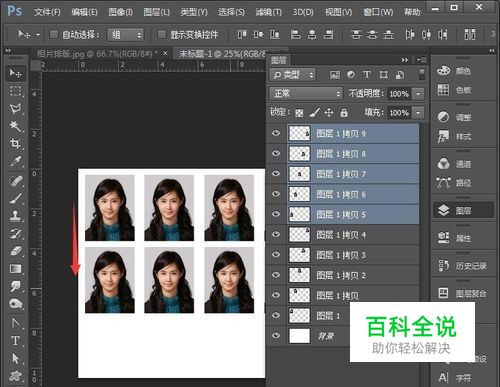Viewport: 500px width, 387px height.
Task: Select the Healing Brush tool
Action: 15,181
